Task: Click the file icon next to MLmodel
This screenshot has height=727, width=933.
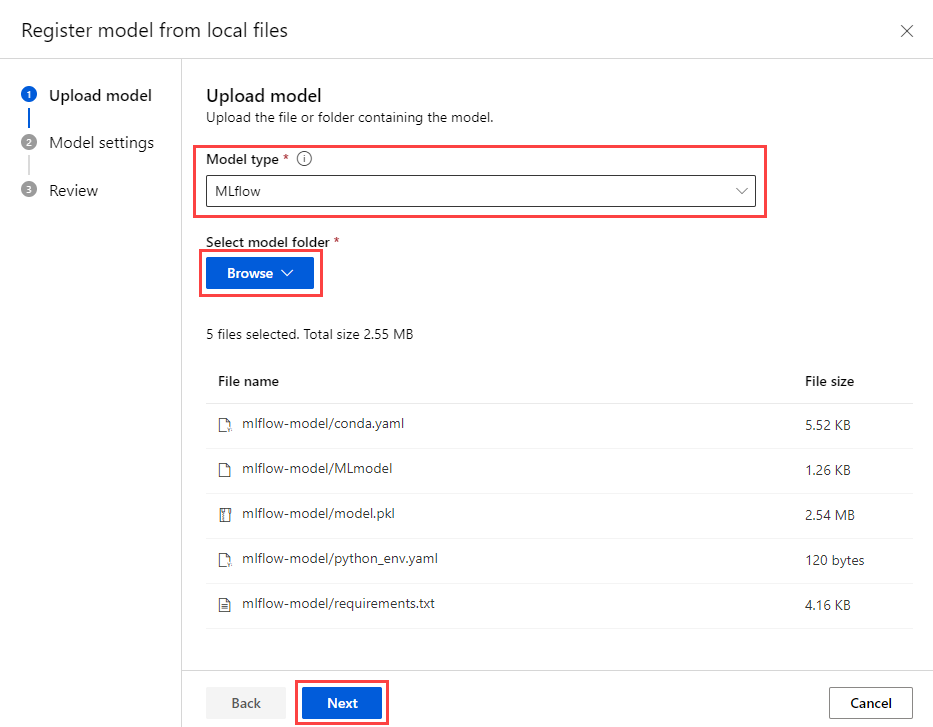Action: tap(225, 468)
